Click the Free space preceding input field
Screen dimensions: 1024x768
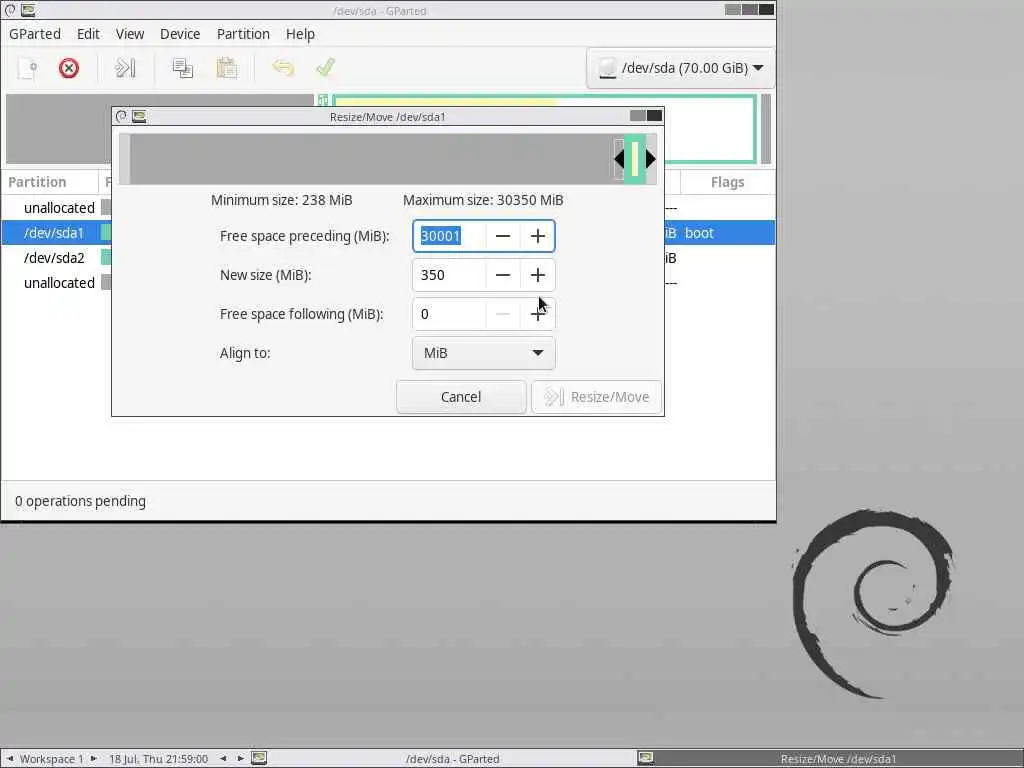449,236
